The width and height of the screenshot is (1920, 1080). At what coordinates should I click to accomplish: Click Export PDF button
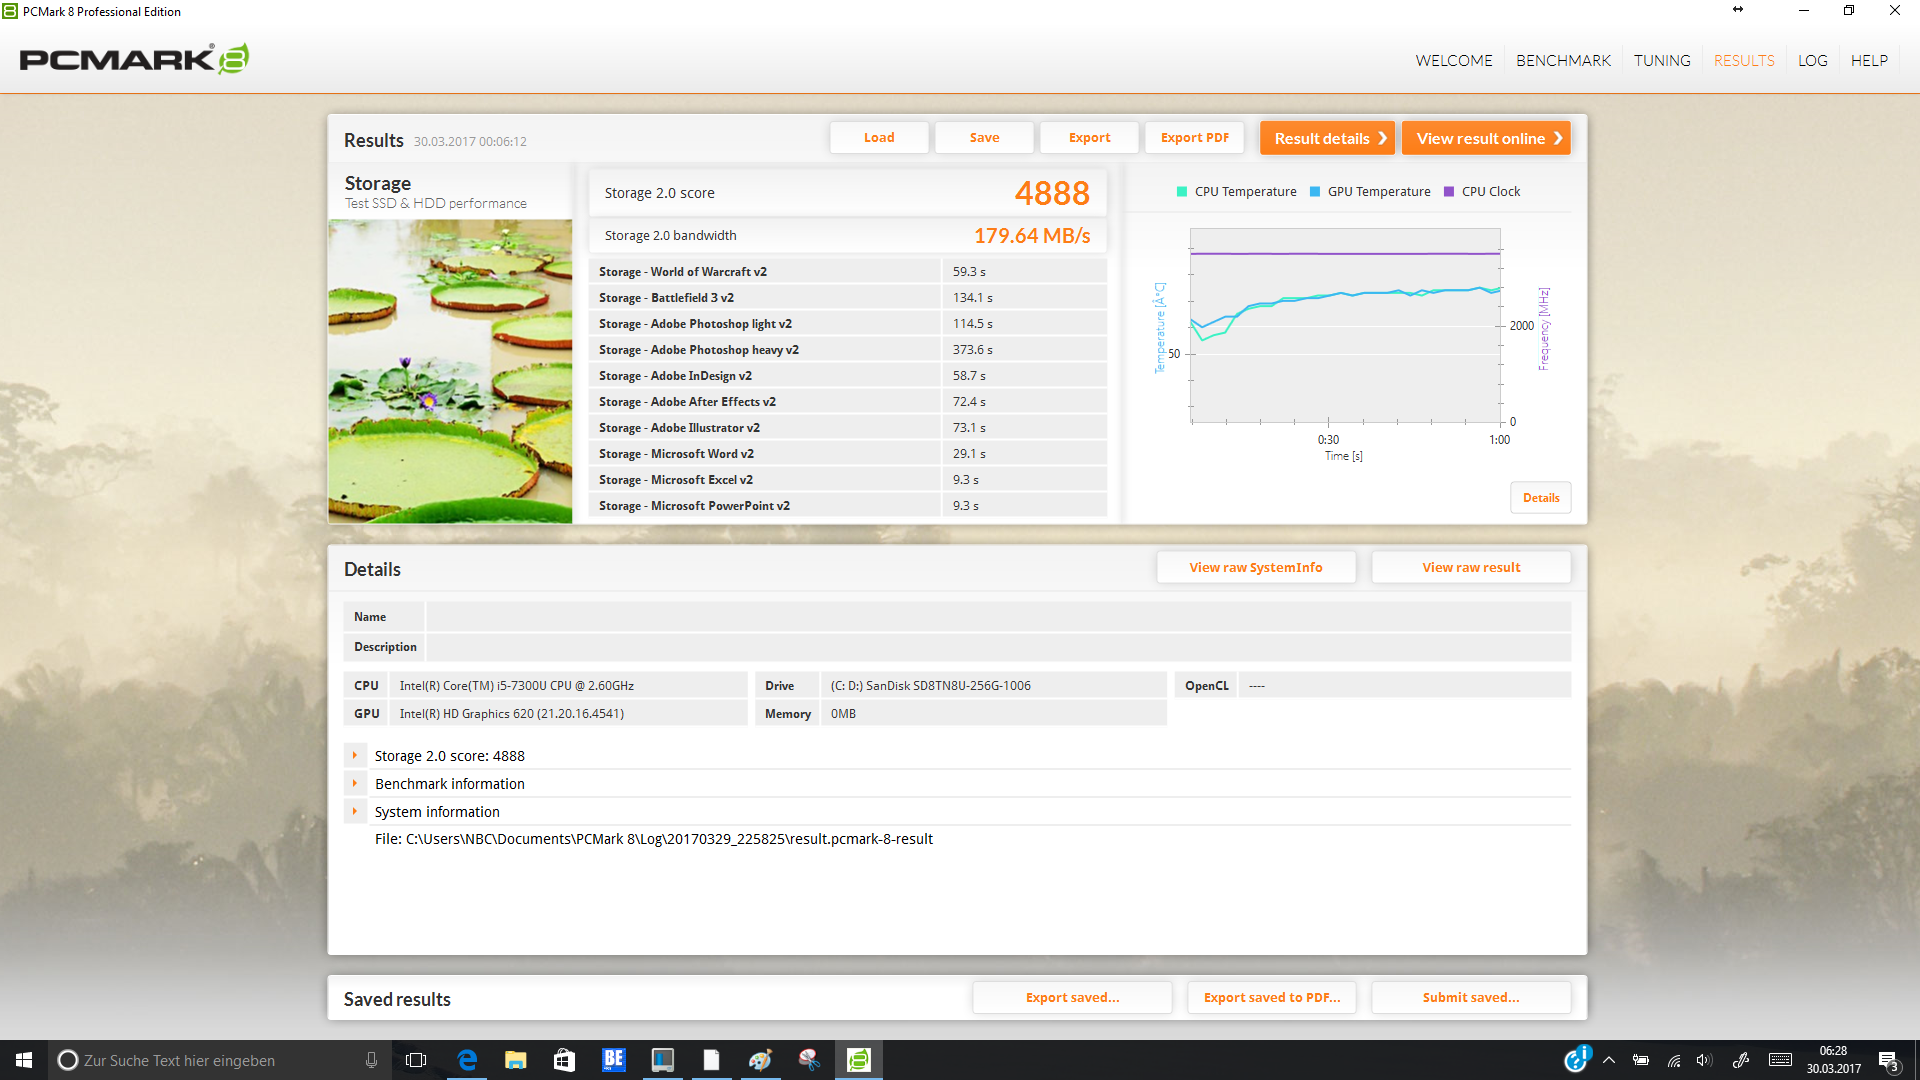(1194, 138)
